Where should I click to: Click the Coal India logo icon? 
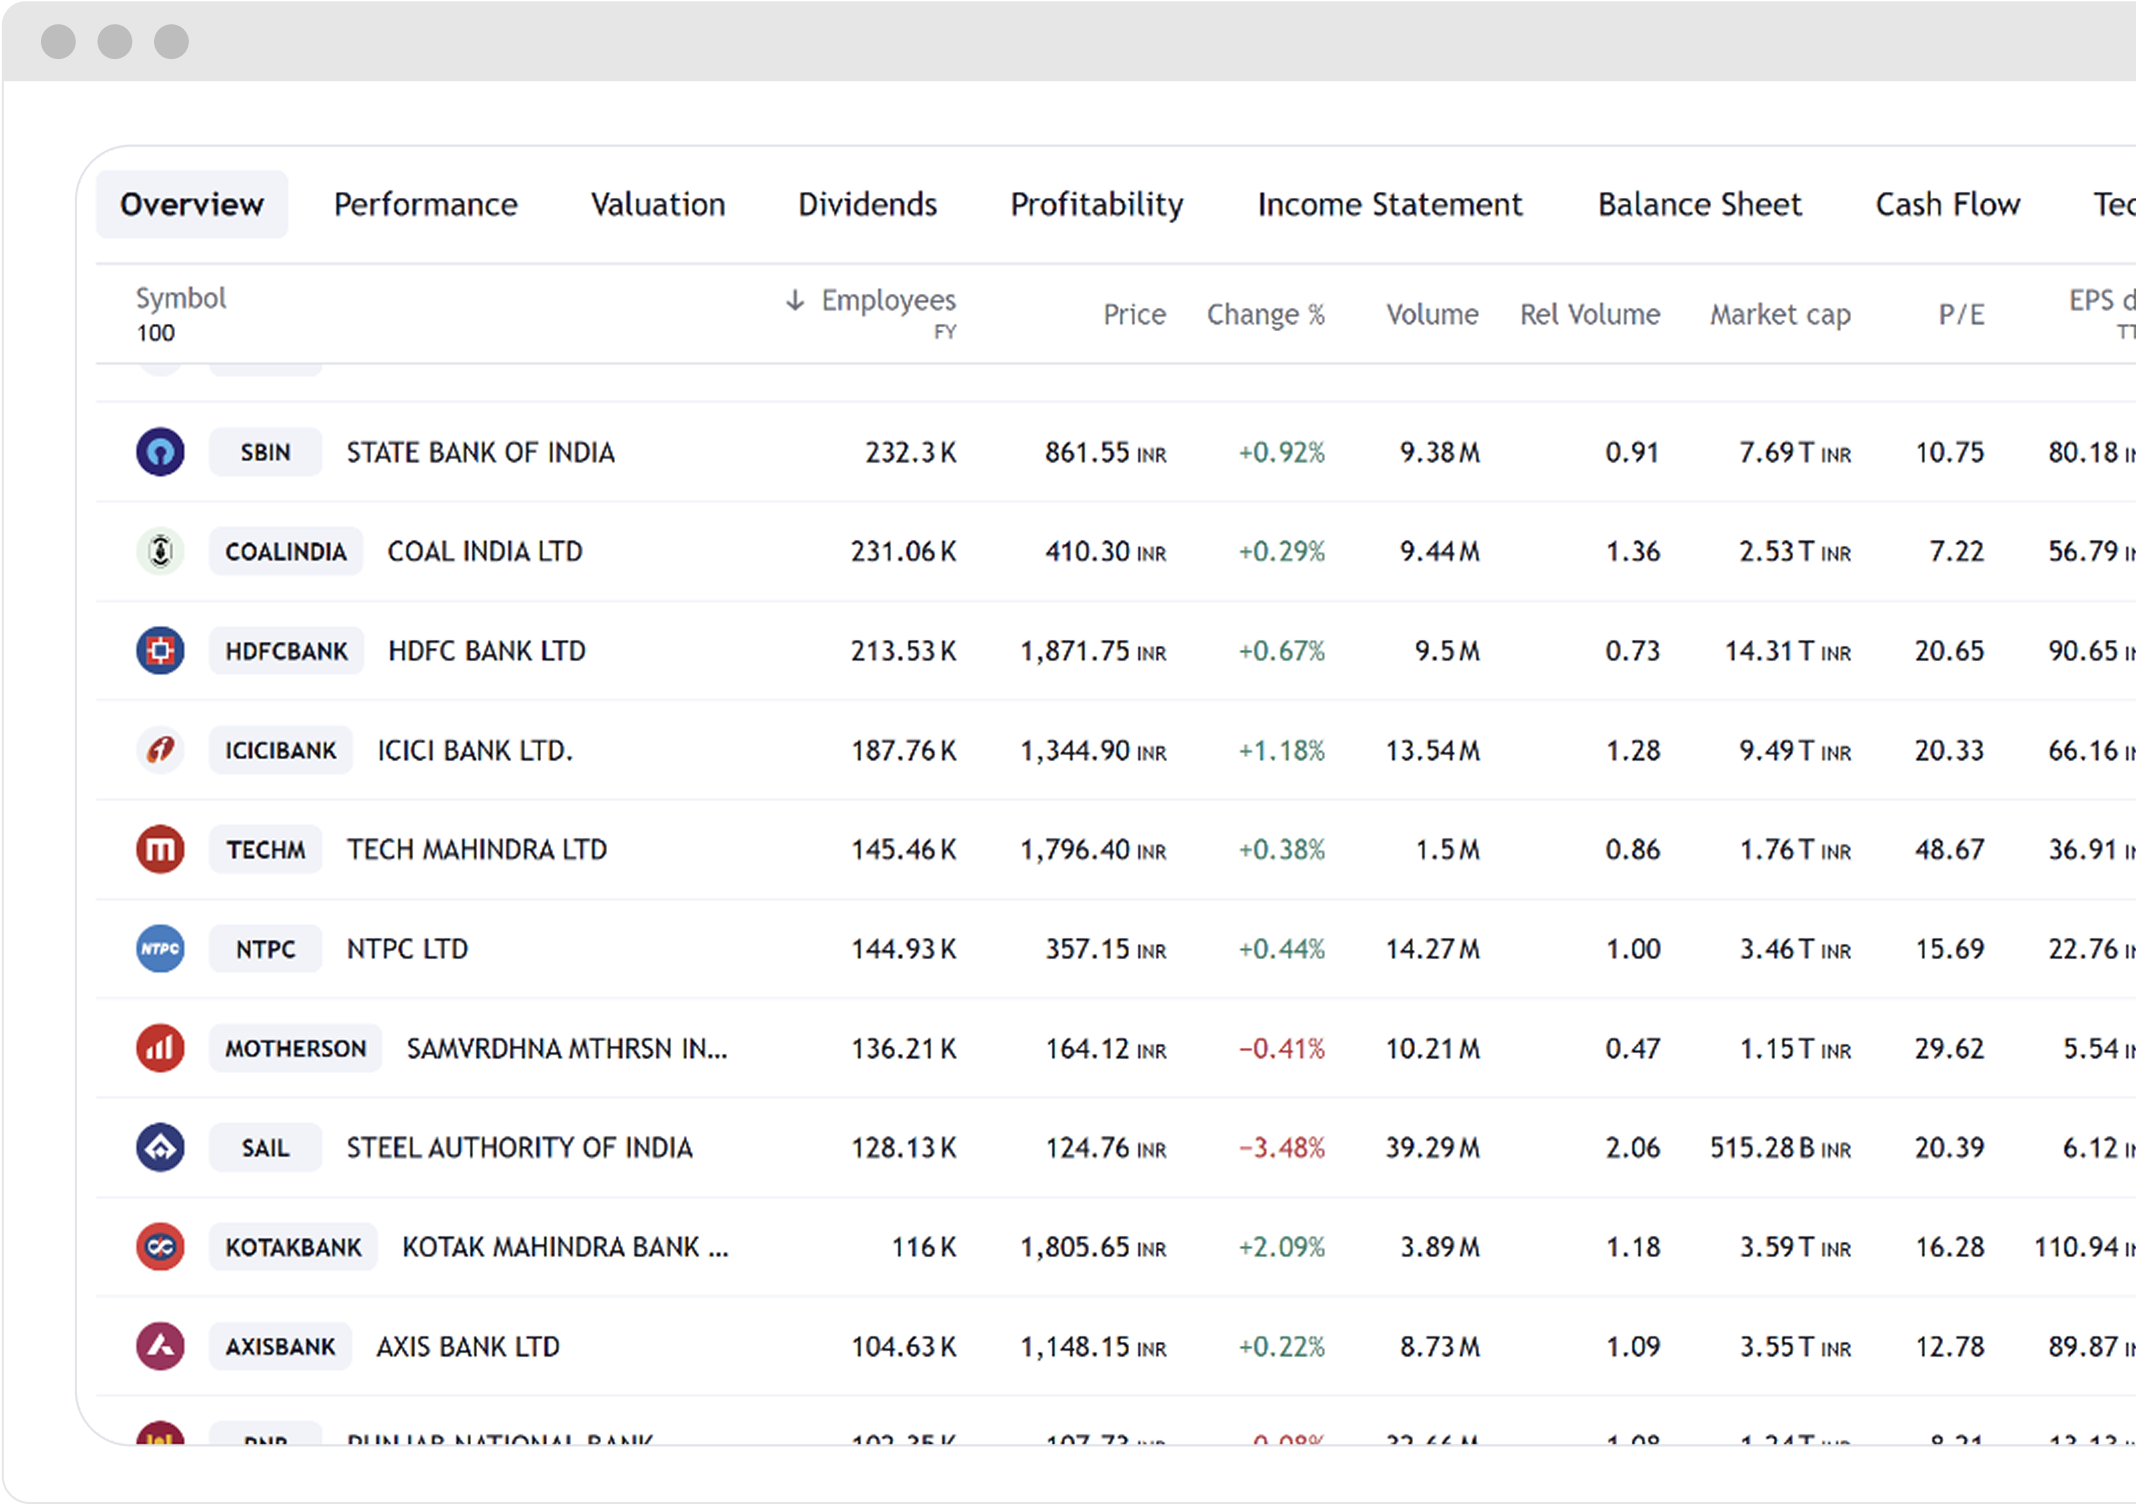(160, 551)
